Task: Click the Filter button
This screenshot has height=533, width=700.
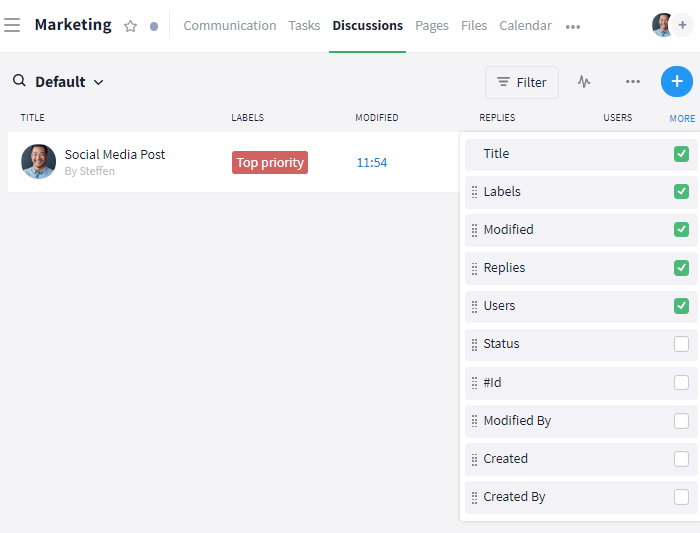Action: tap(521, 82)
